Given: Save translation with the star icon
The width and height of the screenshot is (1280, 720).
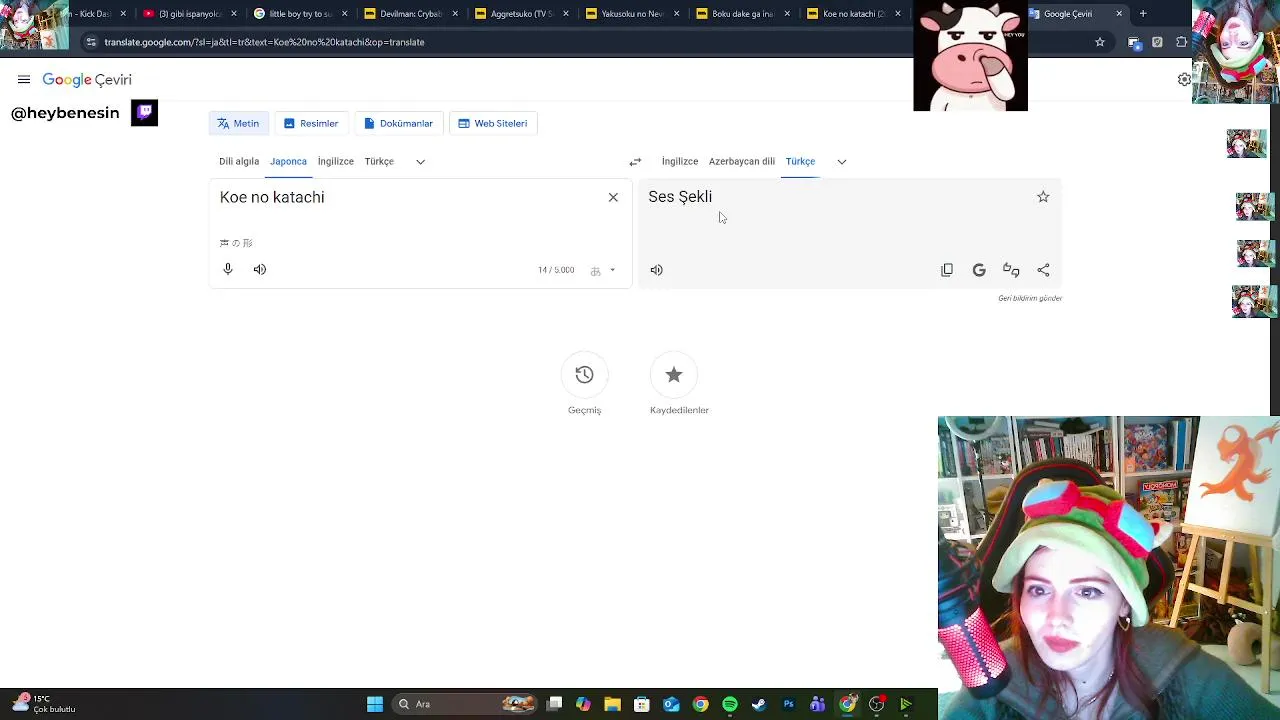Looking at the screenshot, I should tap(1043, 197).
